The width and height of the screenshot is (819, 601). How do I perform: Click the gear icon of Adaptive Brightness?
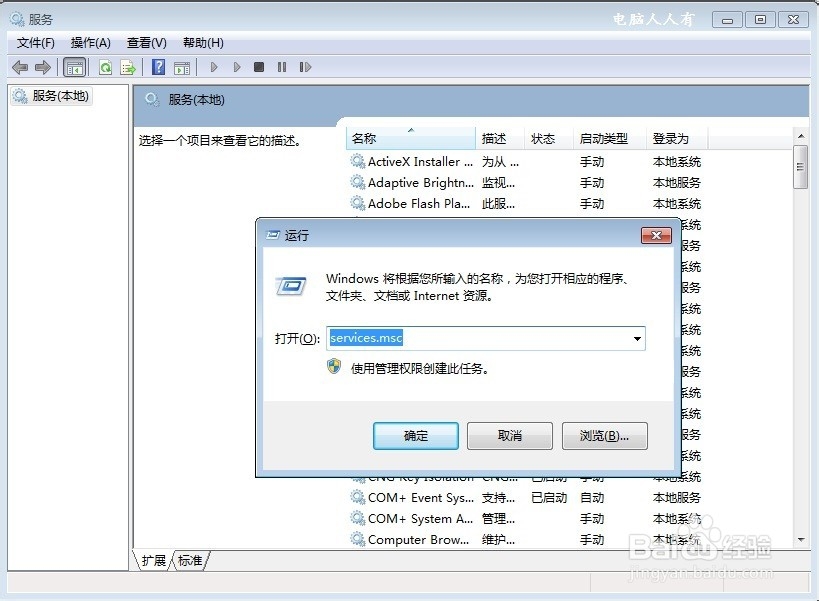click(x=358, y=182)
